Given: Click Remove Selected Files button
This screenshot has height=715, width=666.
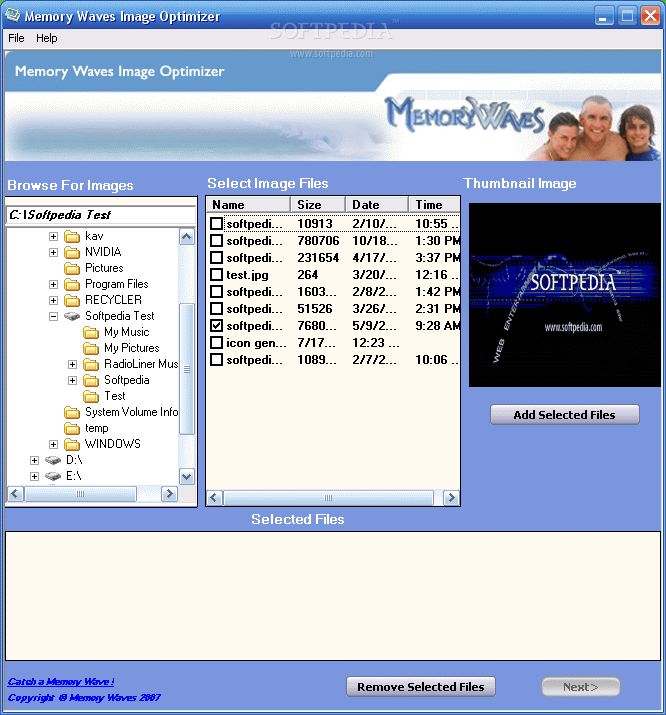Looking at the screenshot, I should coord(421,686).
